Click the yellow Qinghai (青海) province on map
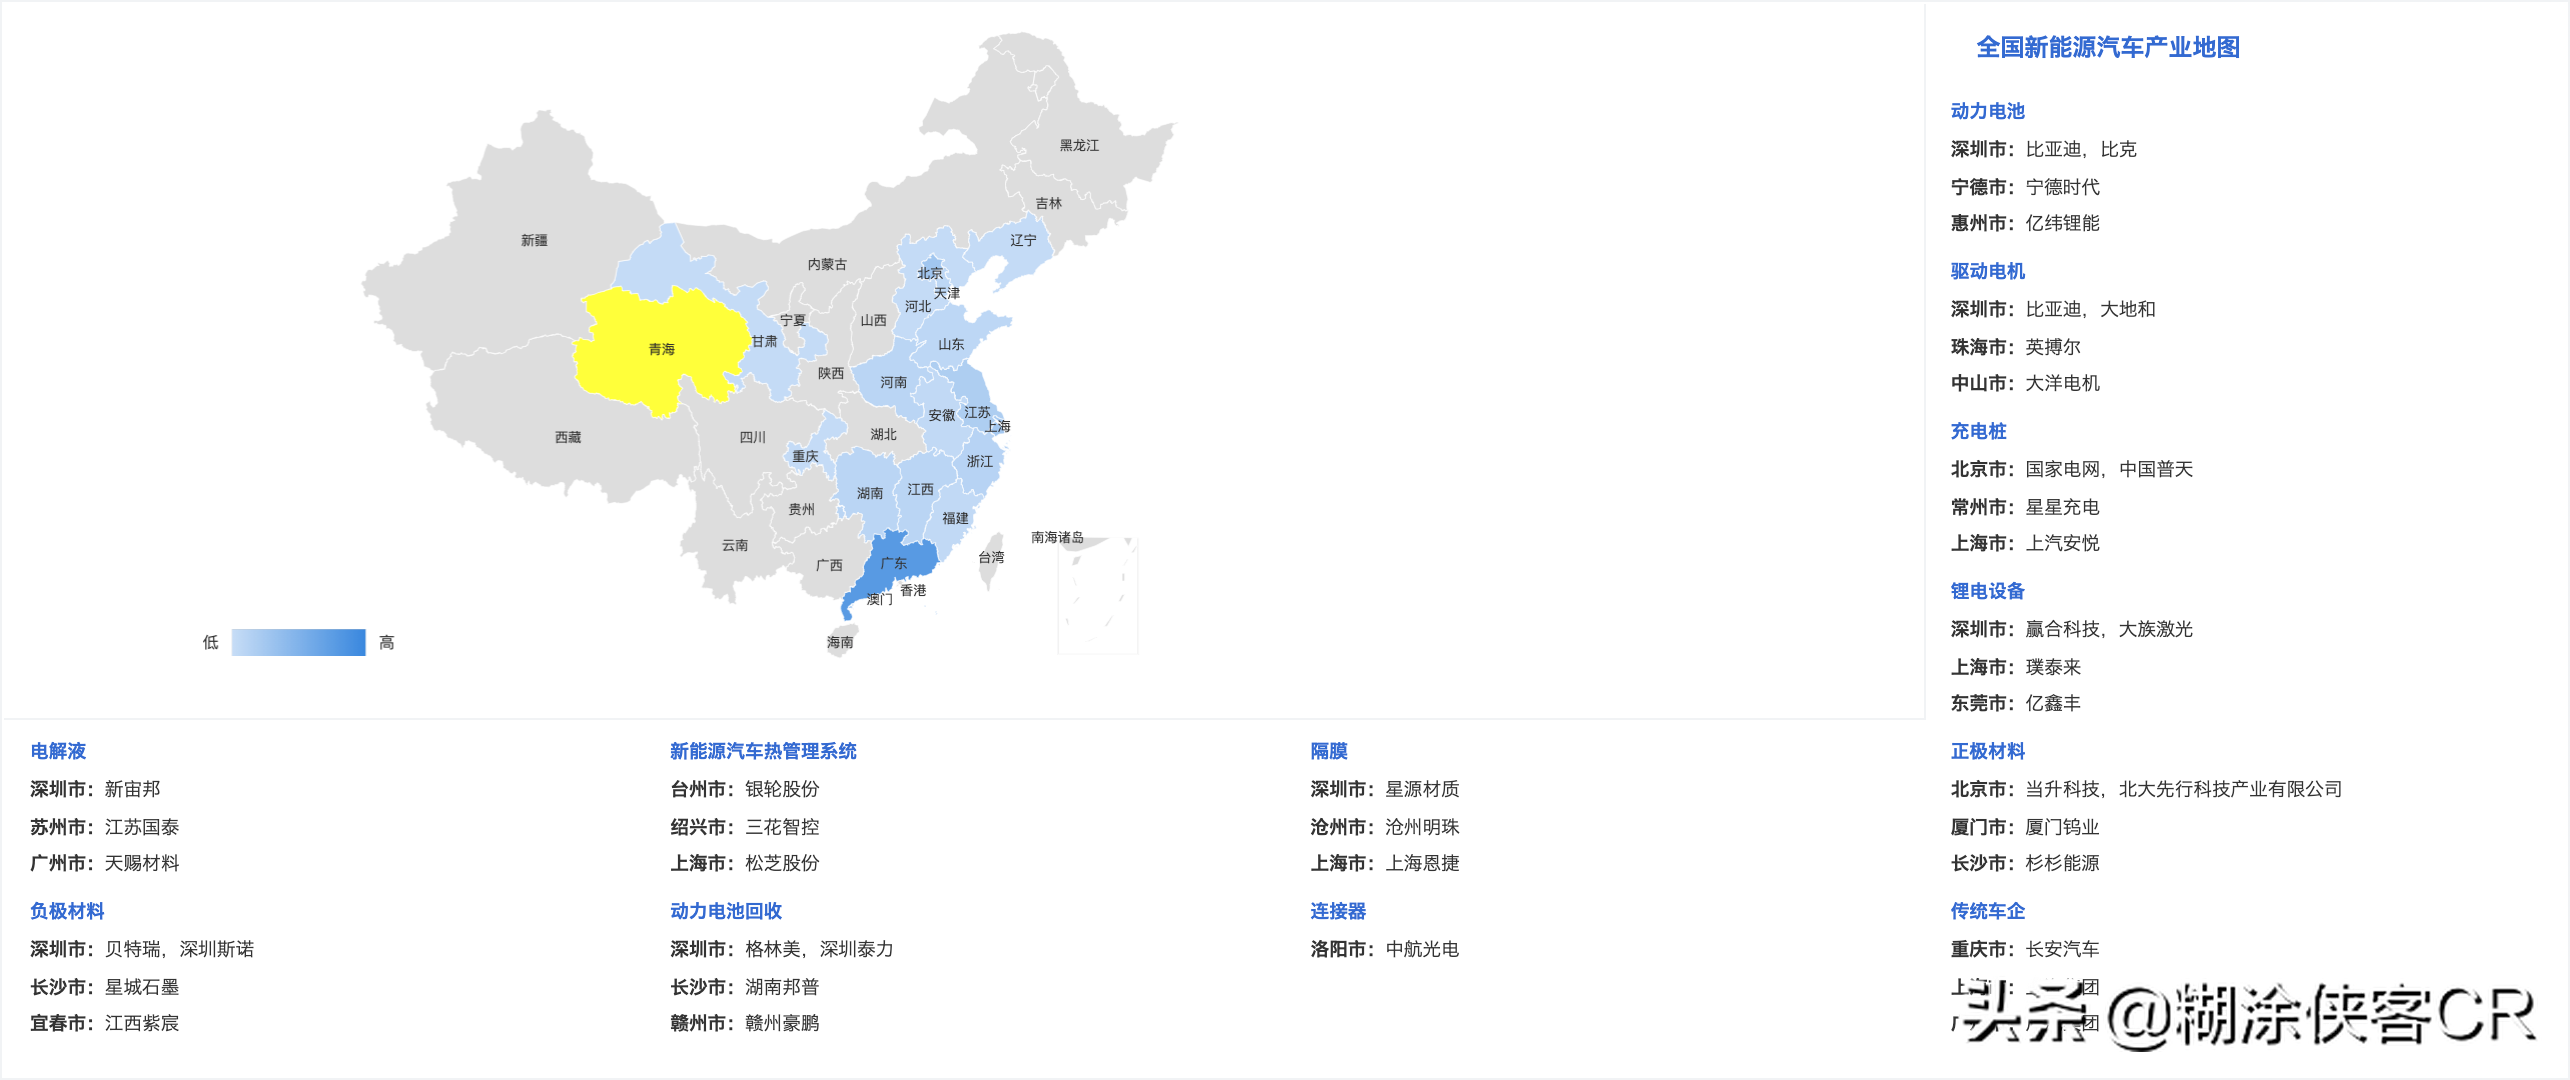 (x=660, y=350)
